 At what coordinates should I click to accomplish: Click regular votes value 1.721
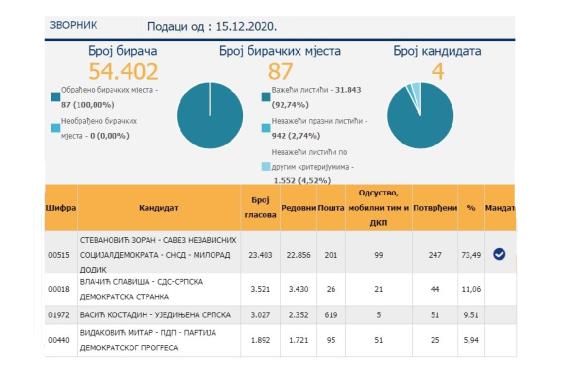coord(299,340)
